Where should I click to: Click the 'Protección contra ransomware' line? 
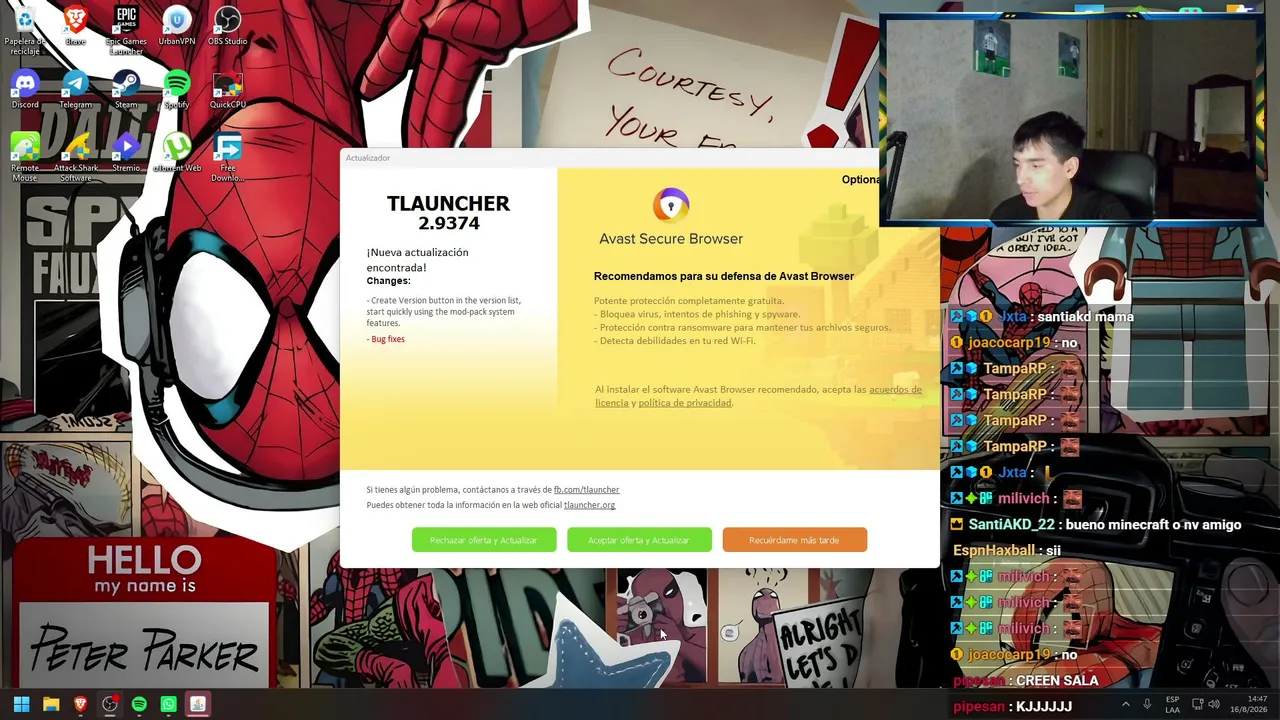click(x=742, y=327)
